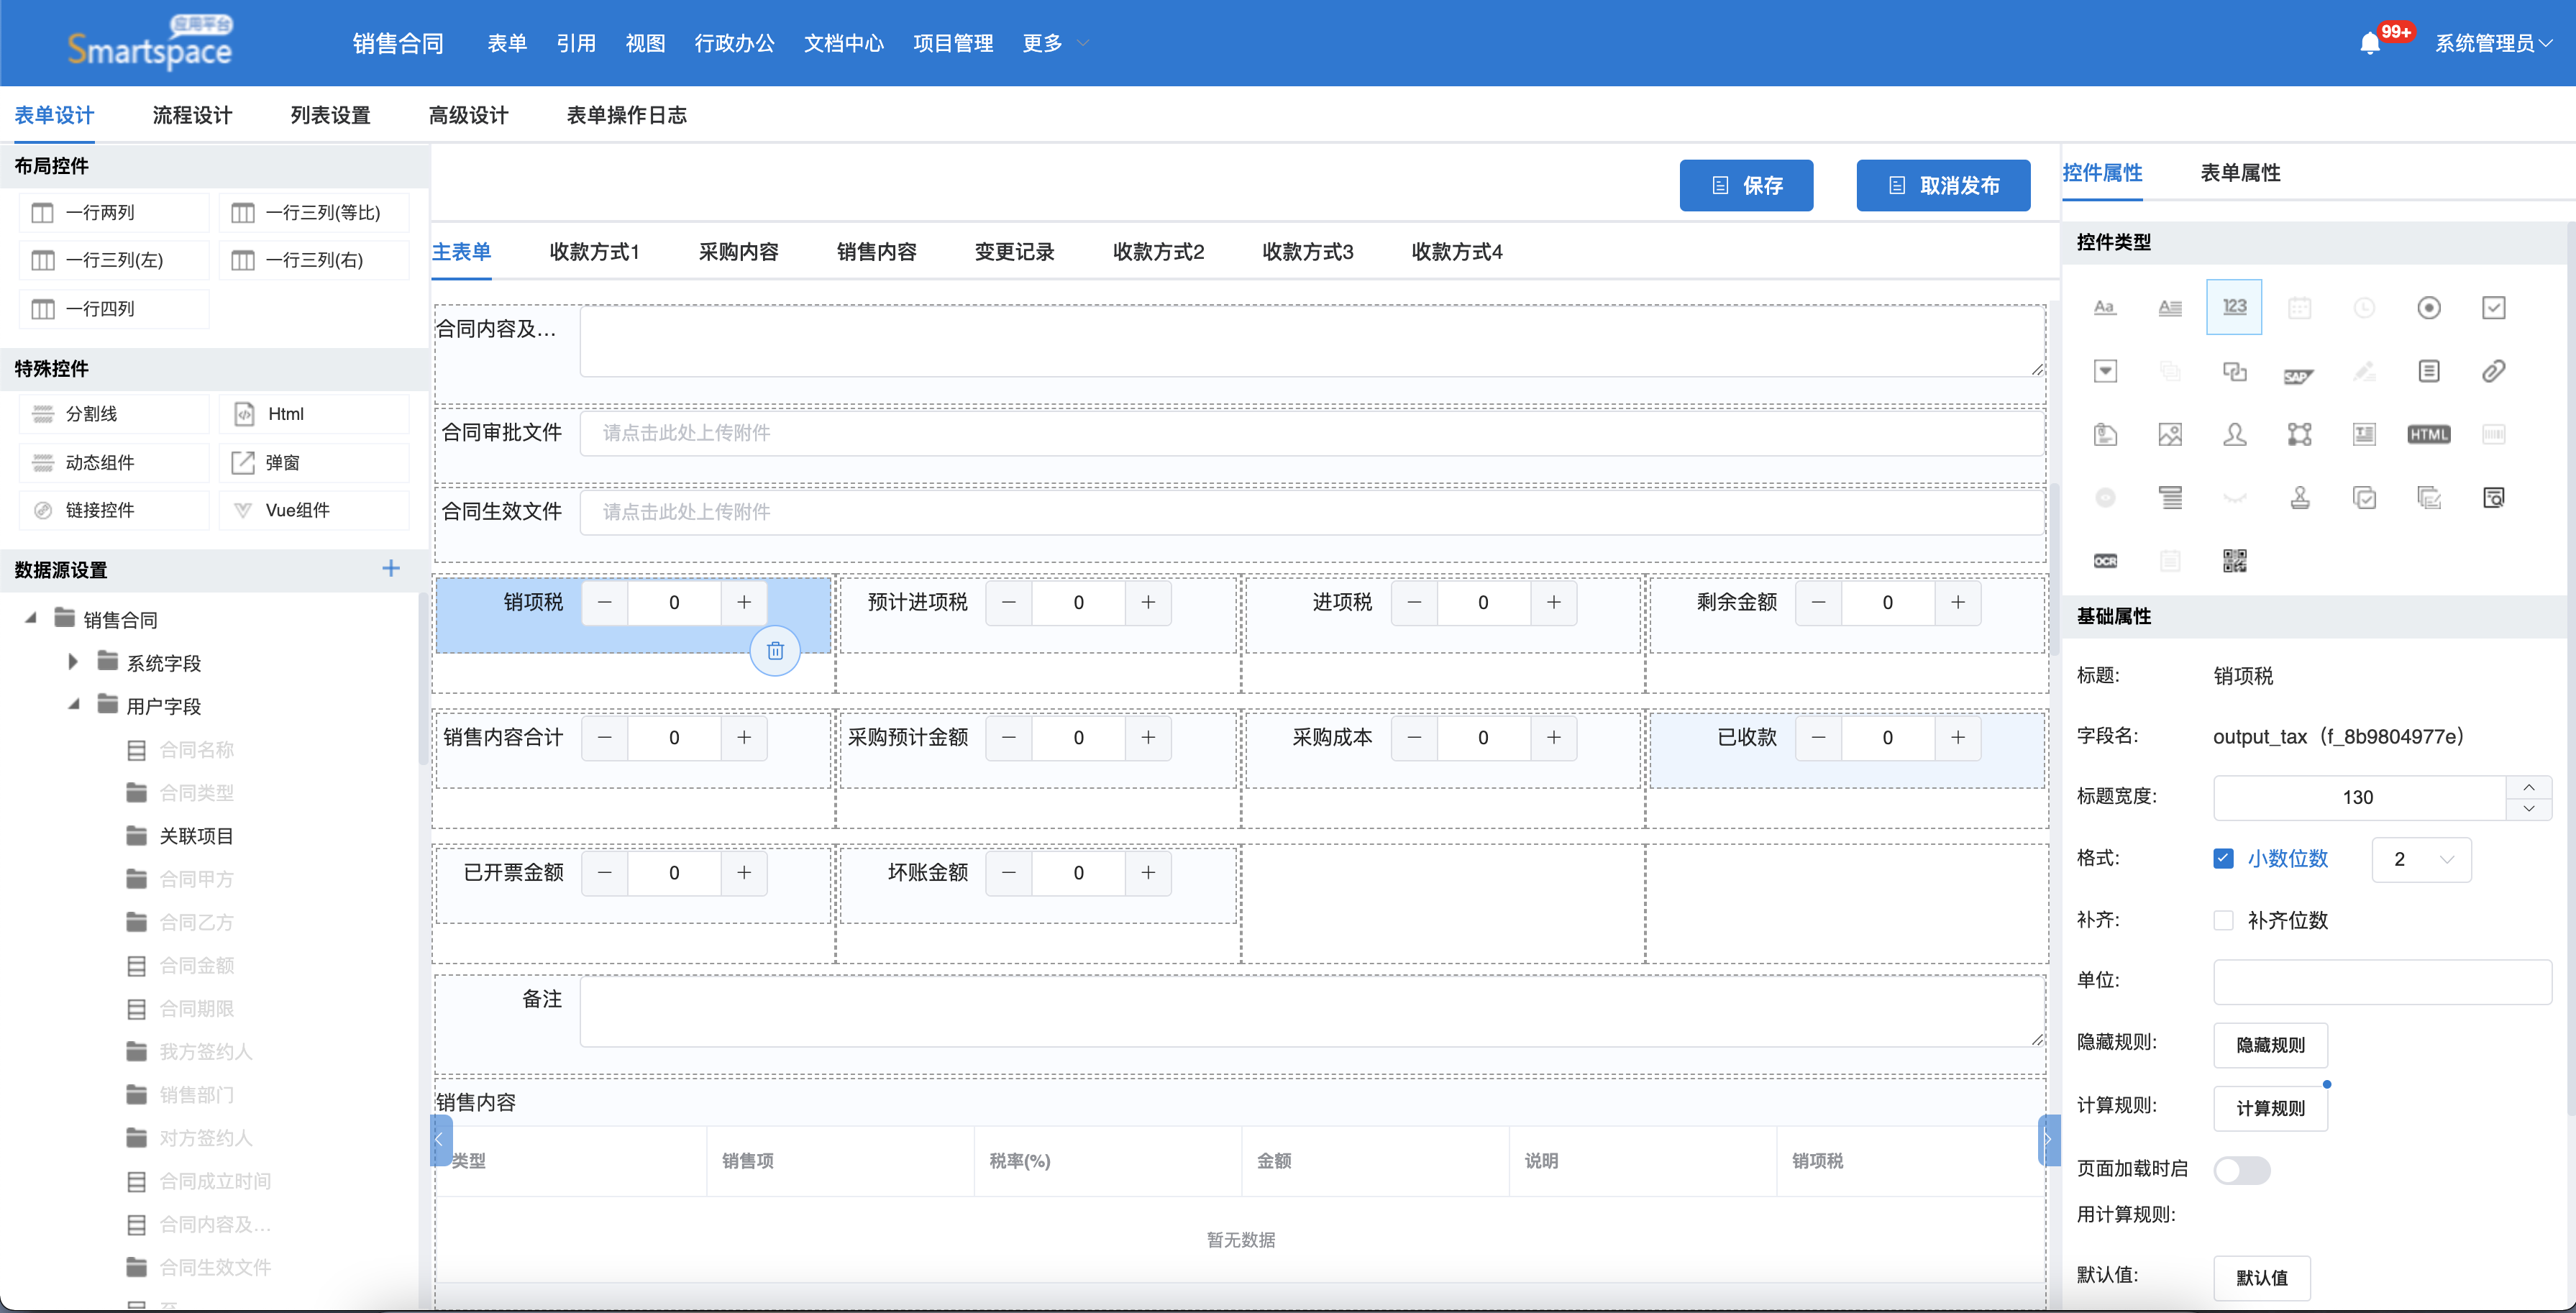Increase 标题宽度 with the up stepper arrow

click(2528, 787)
